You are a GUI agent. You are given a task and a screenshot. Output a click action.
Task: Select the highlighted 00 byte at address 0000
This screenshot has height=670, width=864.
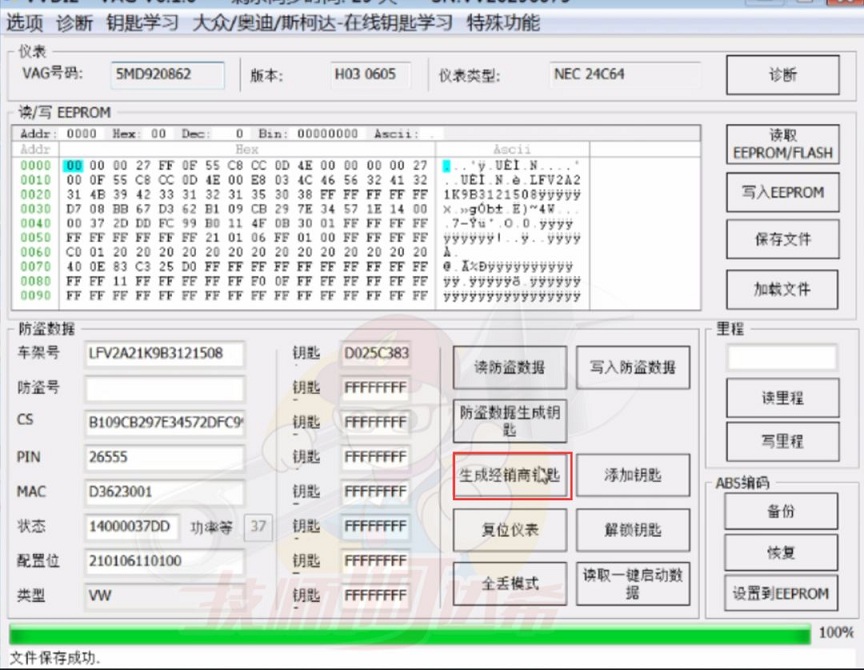point(73,165)
